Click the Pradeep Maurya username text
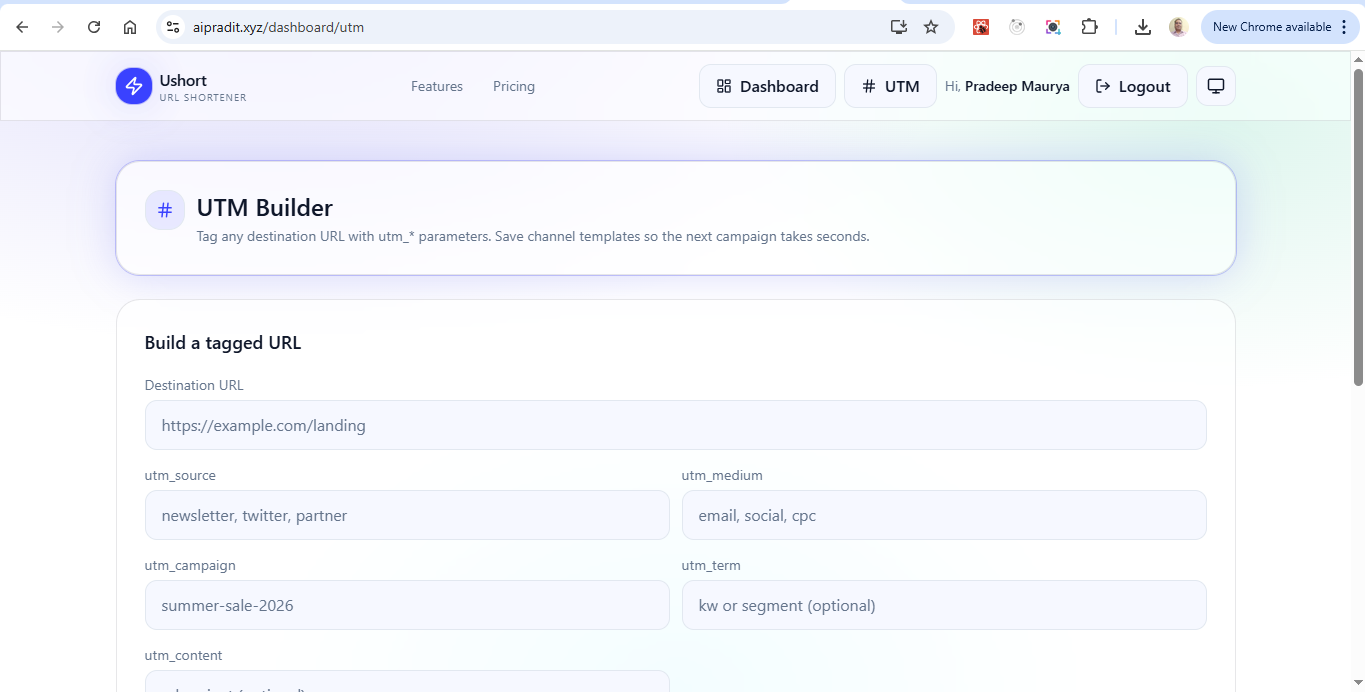 click(x=1017, y=86)
